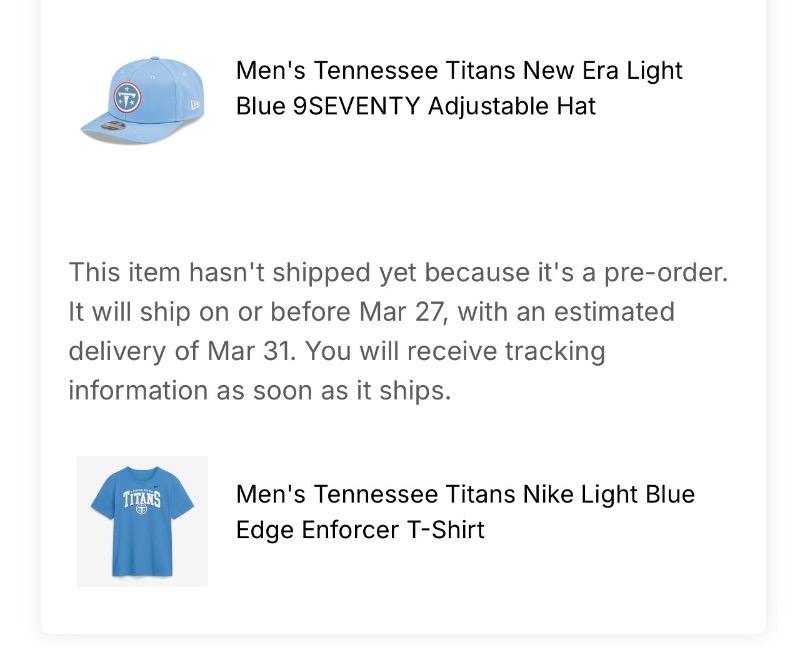Click the "Edge Enforcer T-Shirt" text line

[360, 529]
